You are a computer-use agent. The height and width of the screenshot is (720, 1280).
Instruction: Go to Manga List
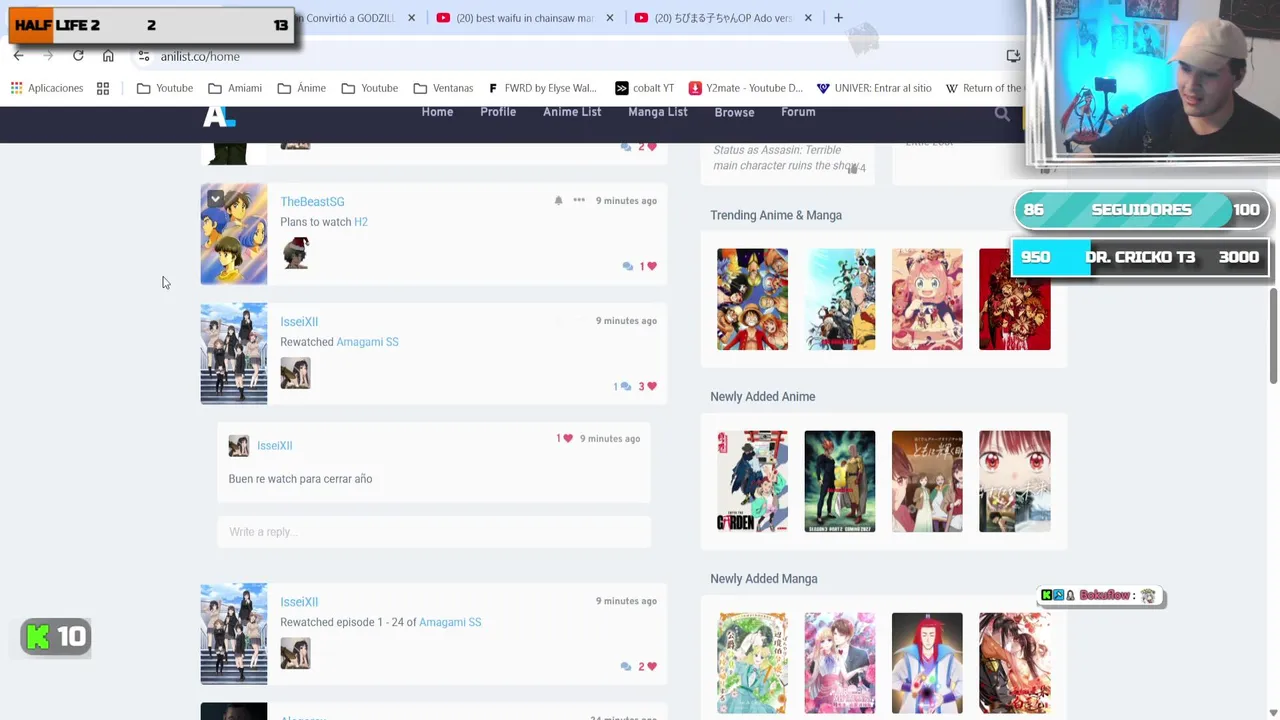(x=658, y=112)
